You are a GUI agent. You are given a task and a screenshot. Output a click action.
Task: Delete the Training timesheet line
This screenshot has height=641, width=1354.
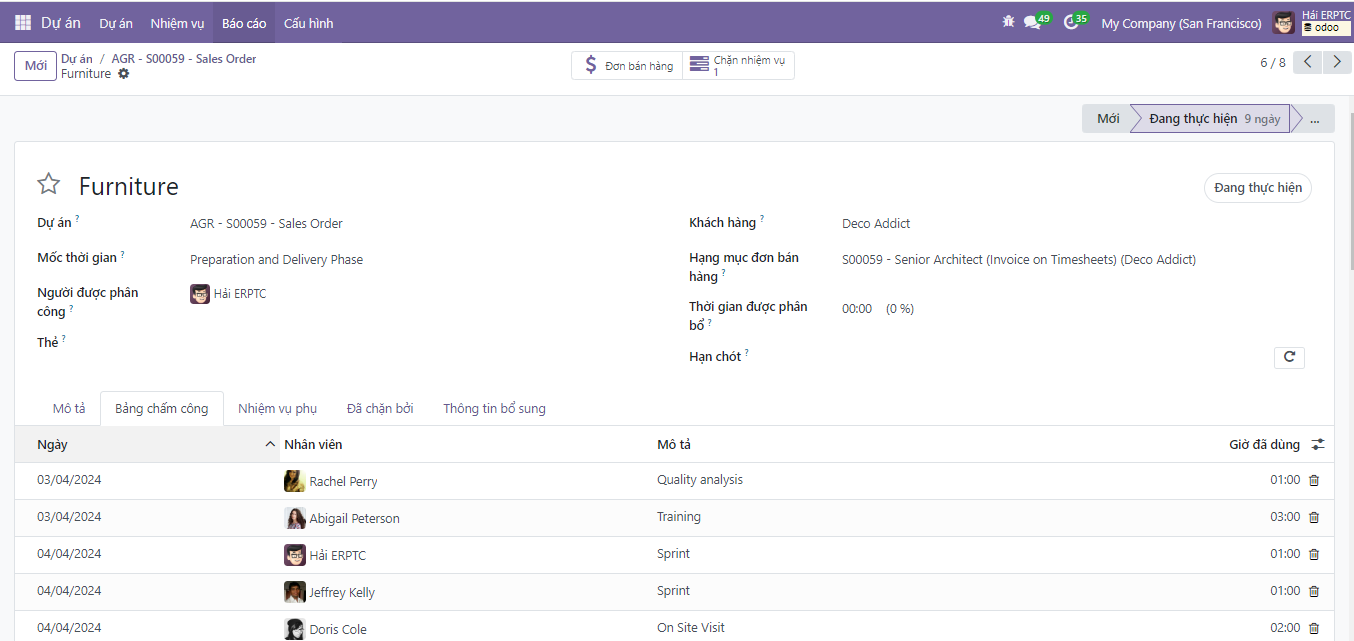tap(1314, 518)
